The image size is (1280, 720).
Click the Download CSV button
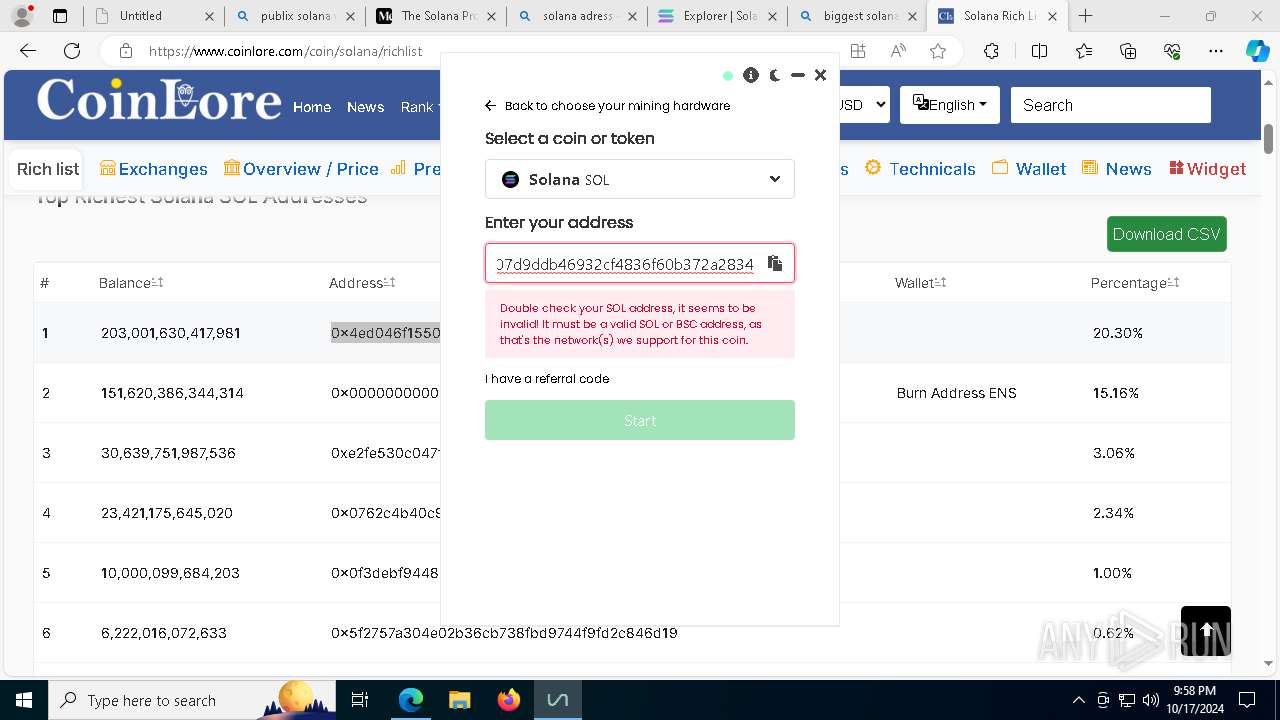1166,234
